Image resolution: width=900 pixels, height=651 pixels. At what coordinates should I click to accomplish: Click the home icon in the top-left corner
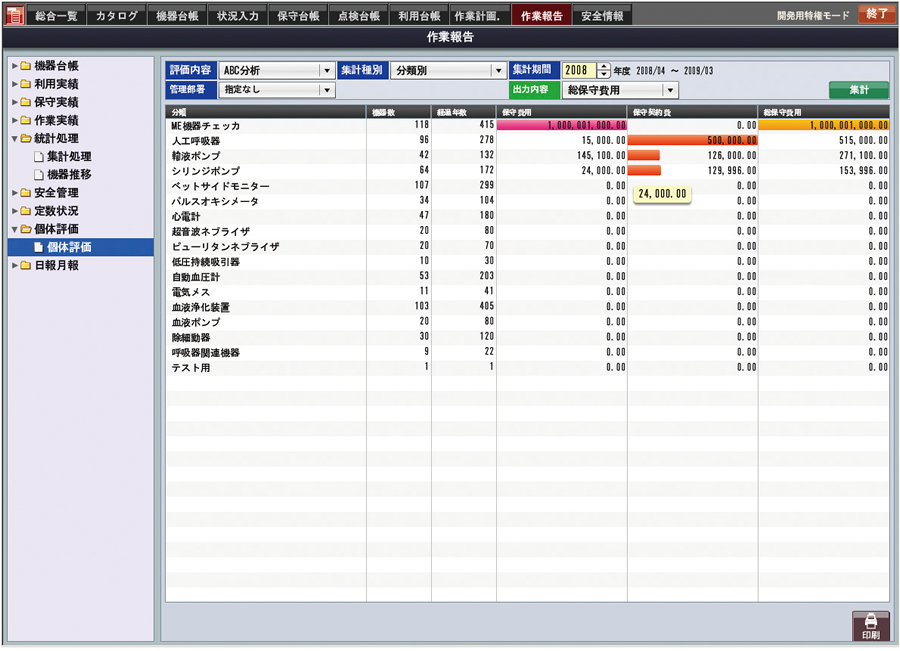click(x=11, y=14)
